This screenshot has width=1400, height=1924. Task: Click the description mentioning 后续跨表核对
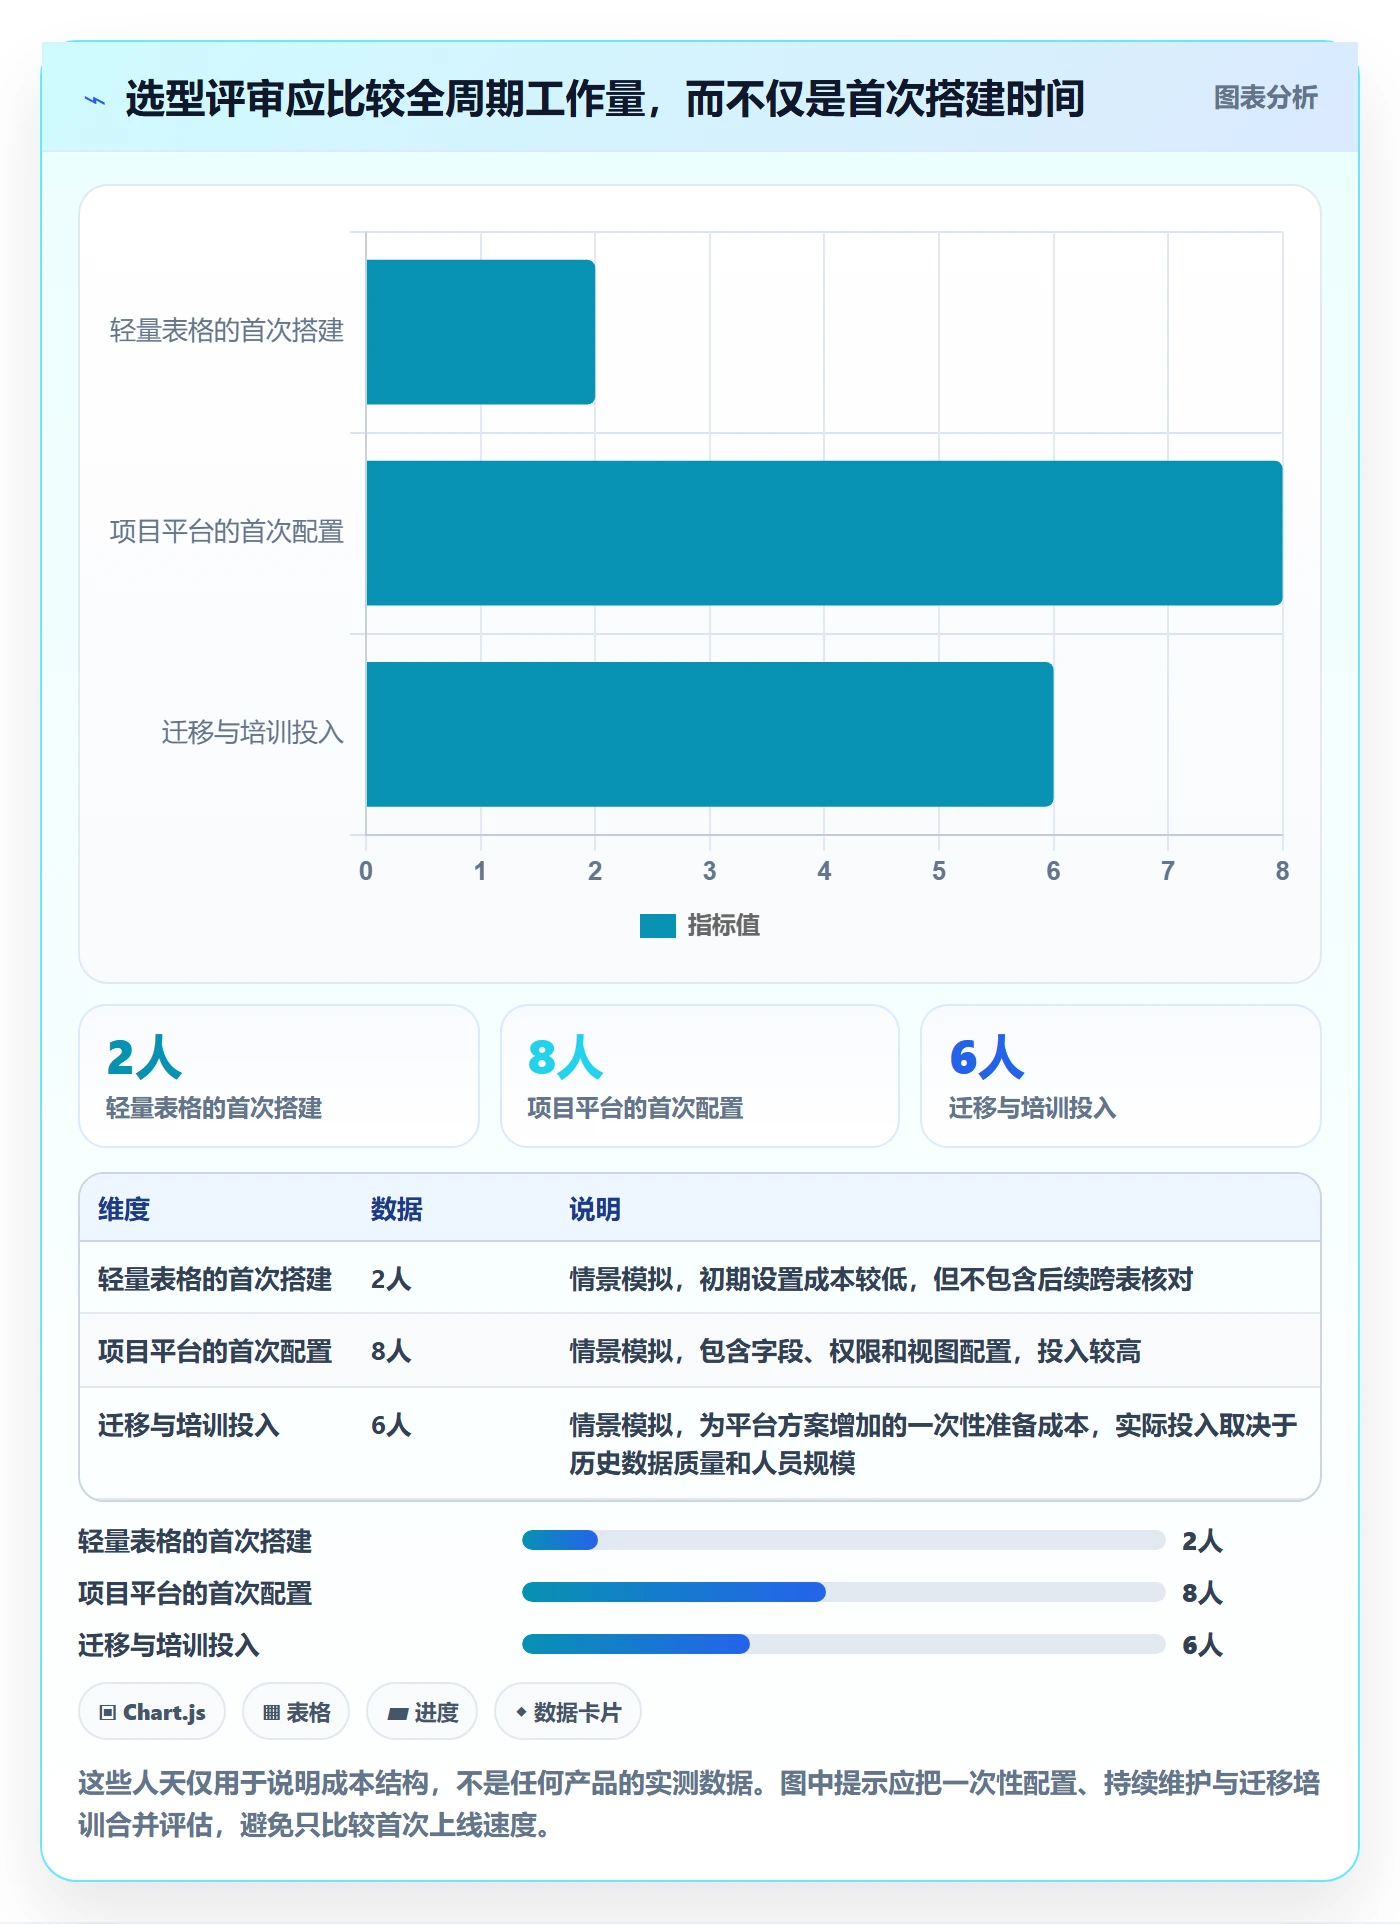pos(881,1279)
